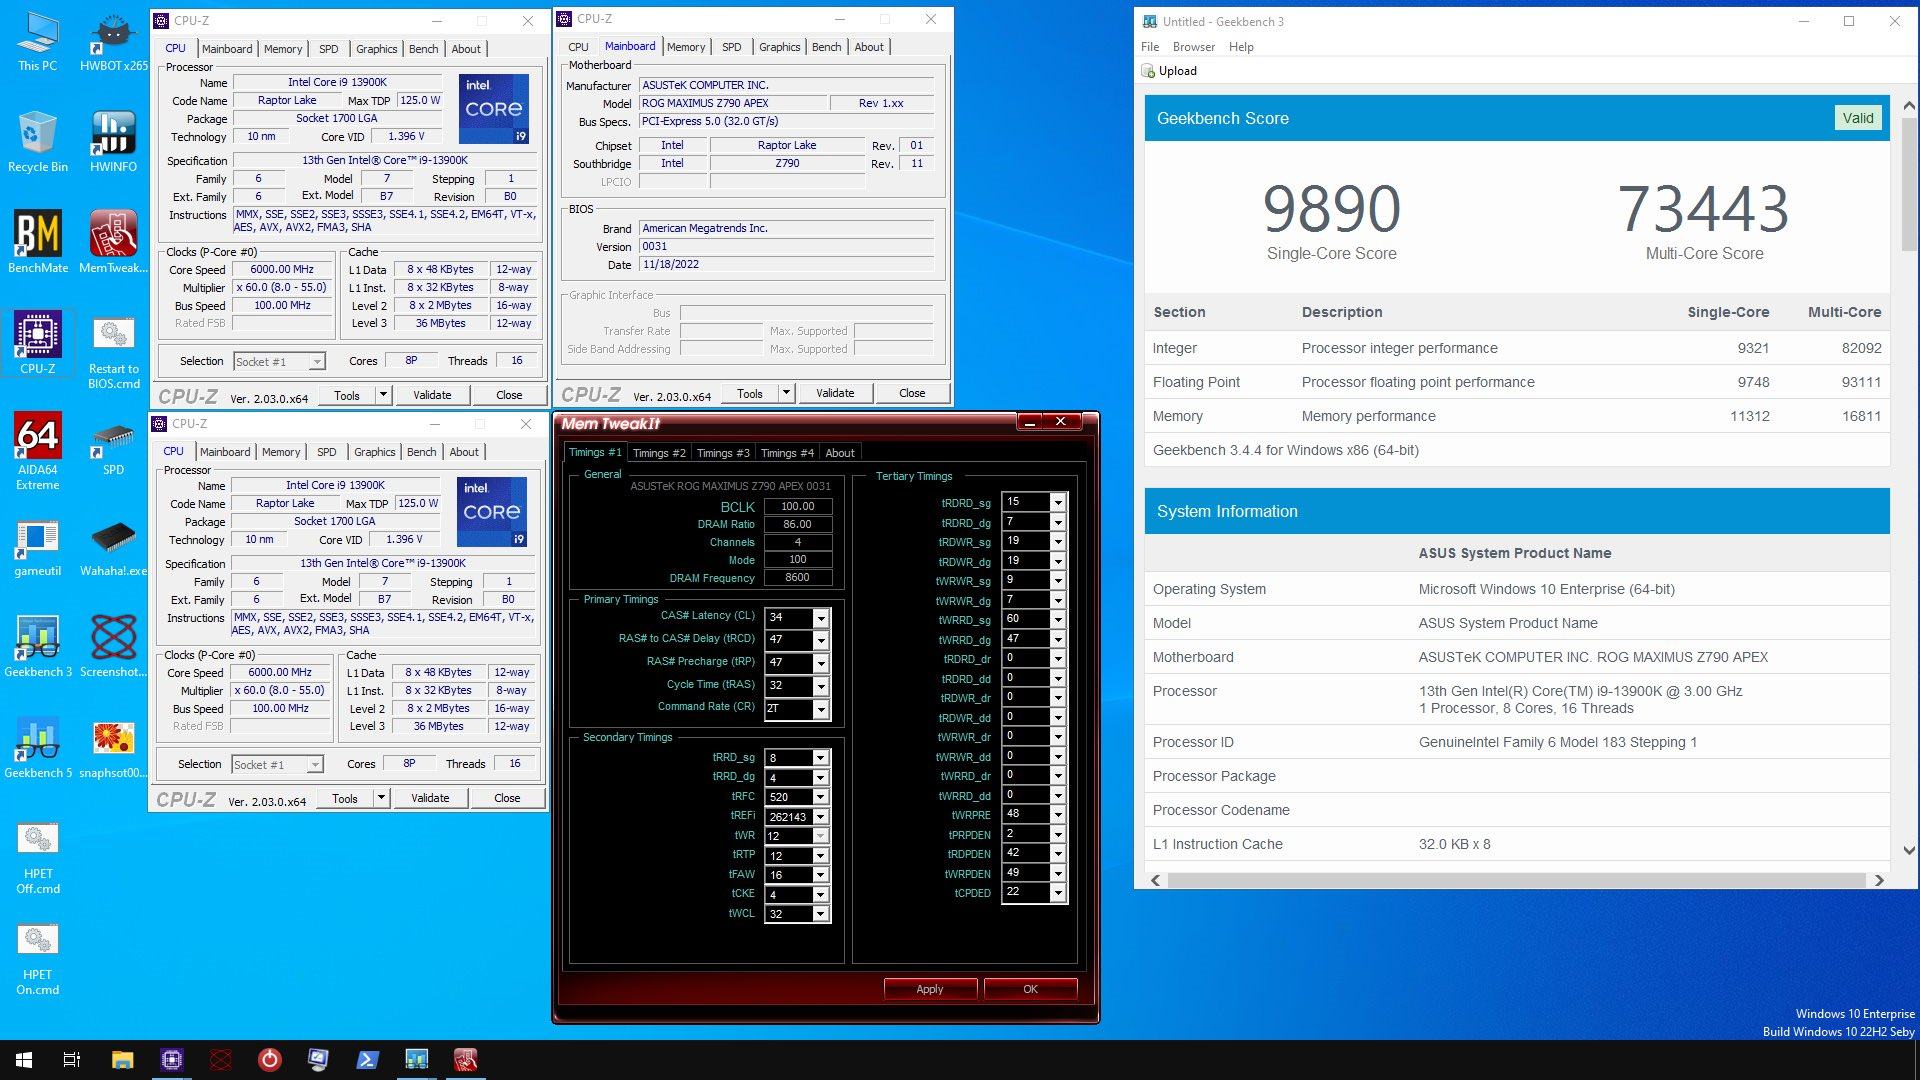Click the DRAM Frequency 8600 field

(x=798, y=578)
